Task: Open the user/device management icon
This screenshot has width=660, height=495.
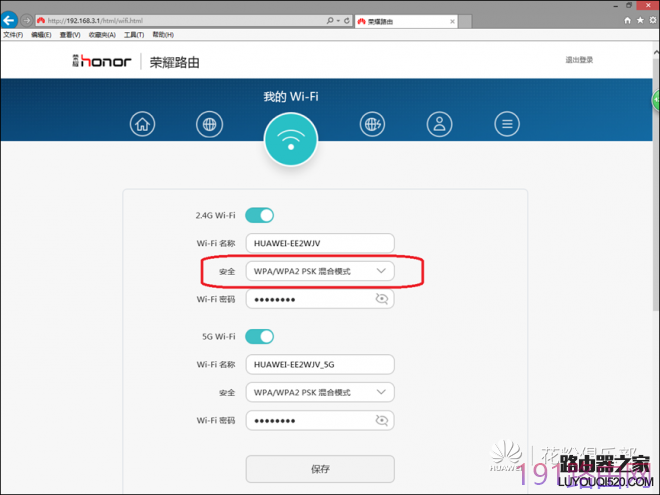Action: 439,124
